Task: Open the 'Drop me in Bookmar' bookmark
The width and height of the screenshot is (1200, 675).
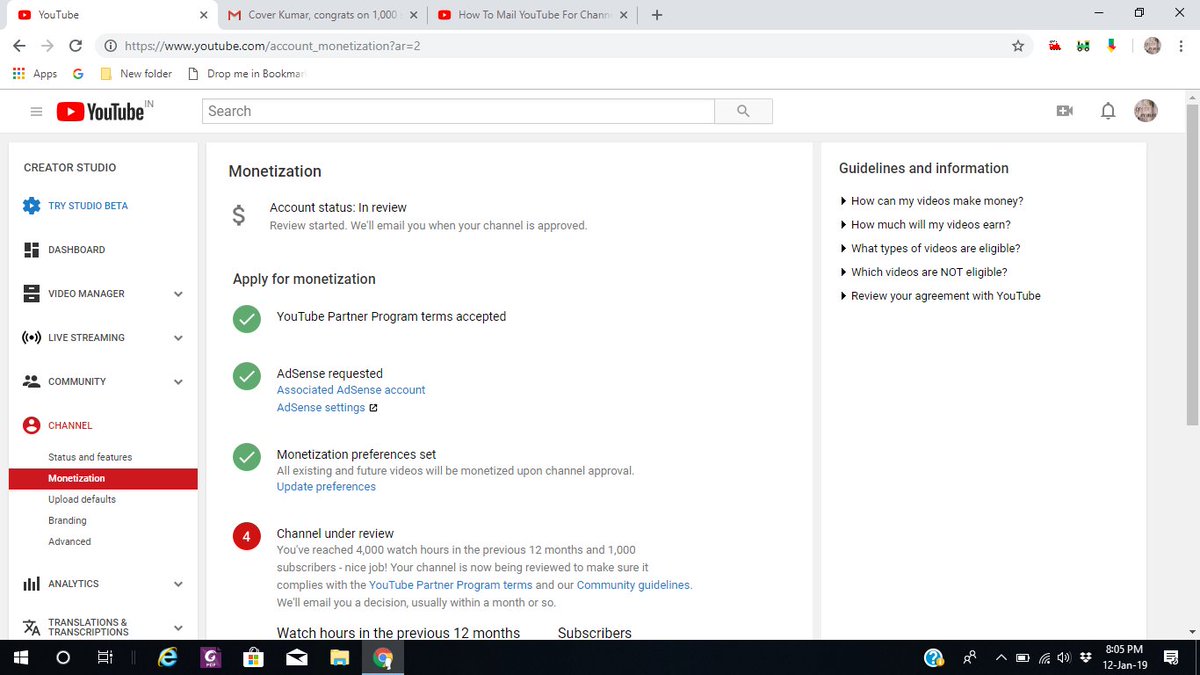Action: tap(245, 74)
